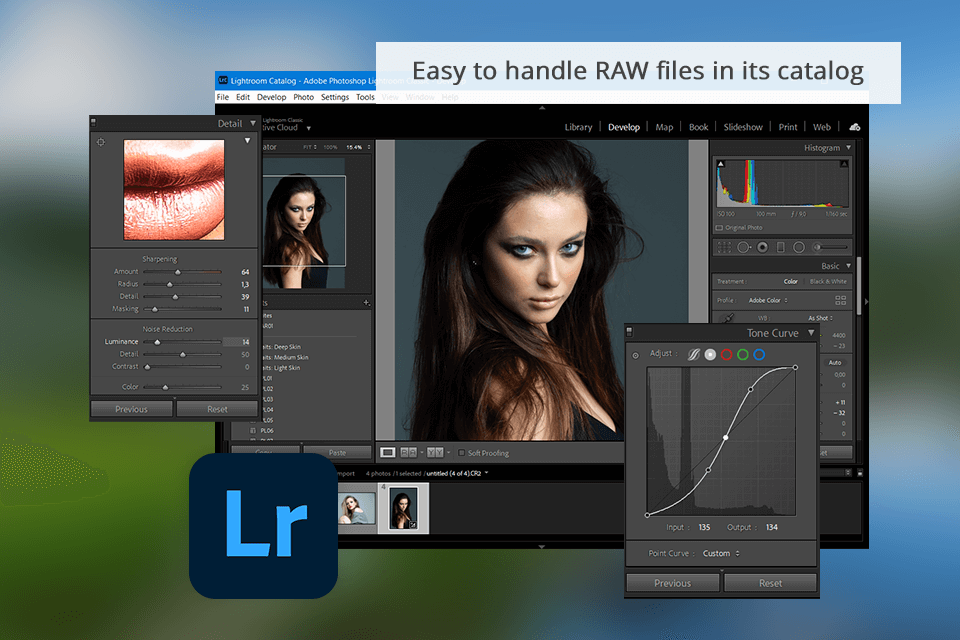The height and width of the screenshot is (640, 960).
Task: Select the adjustment brush tool
Action: click(831, 247)
